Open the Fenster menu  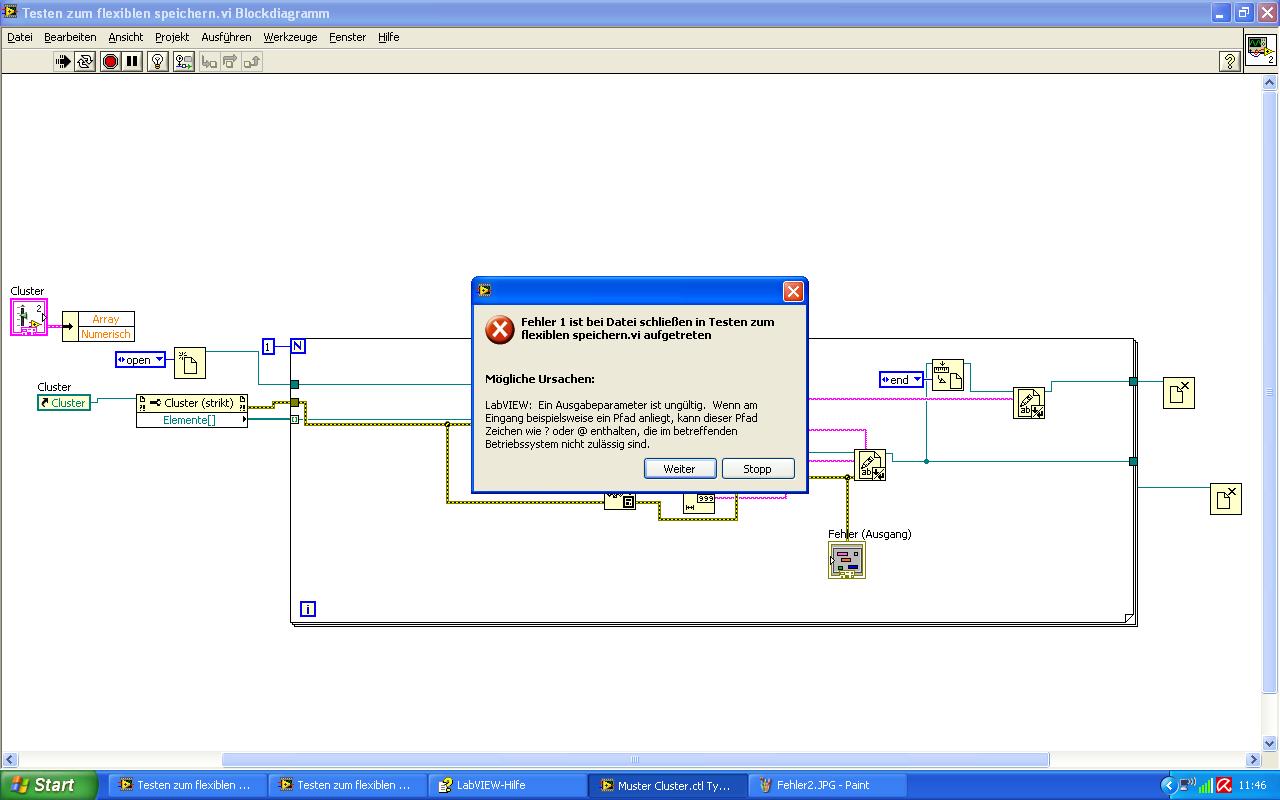348,37
